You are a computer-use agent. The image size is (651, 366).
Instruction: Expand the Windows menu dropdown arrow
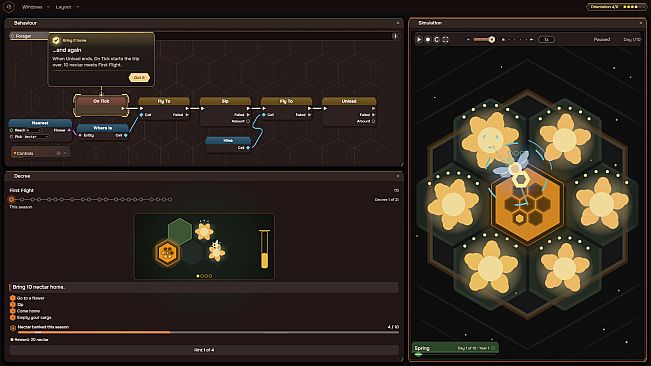48,7
